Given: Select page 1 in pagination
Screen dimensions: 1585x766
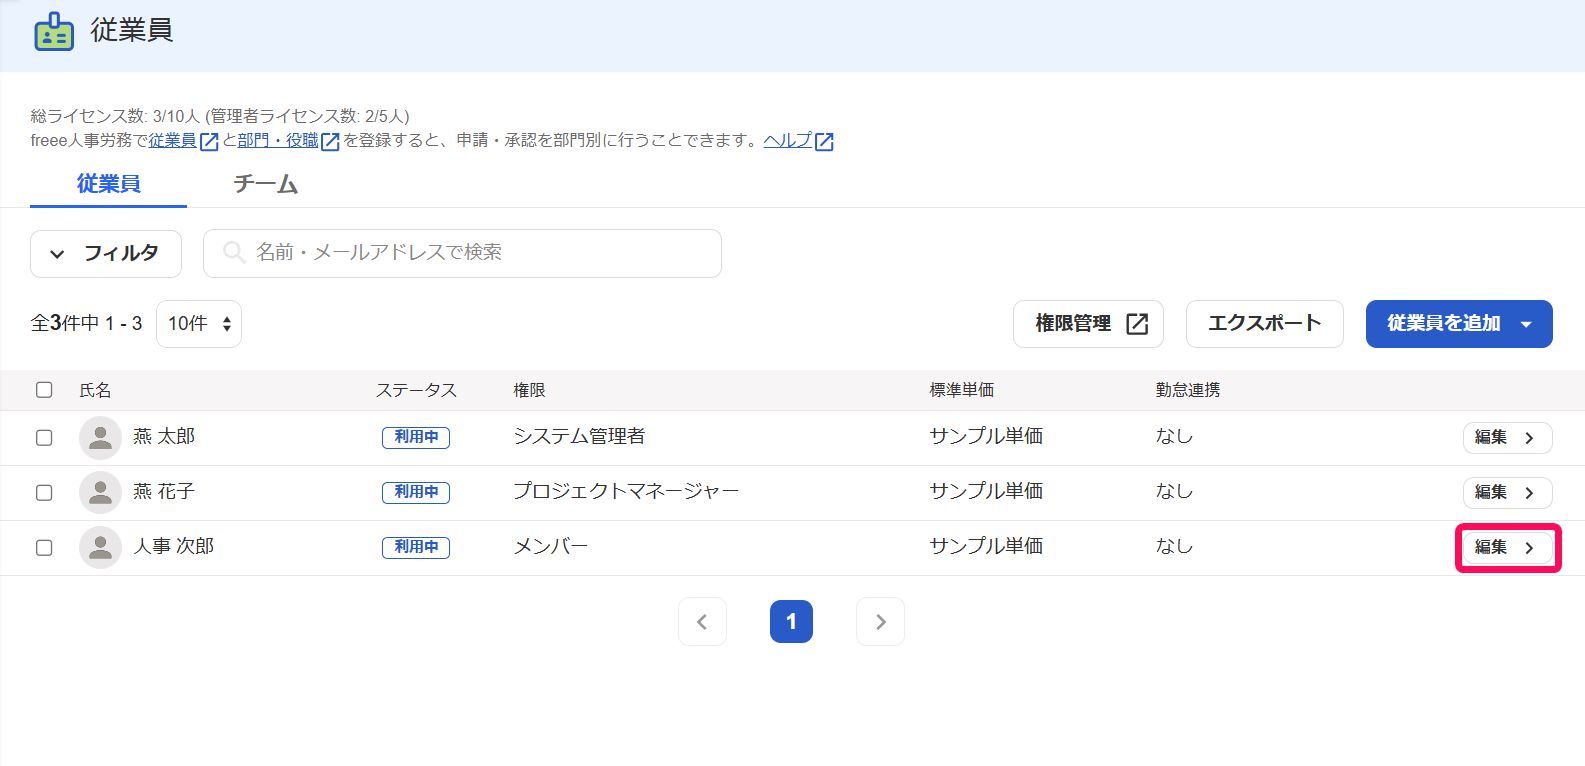Looking at the screenshot, I should [x=791, y=622].
